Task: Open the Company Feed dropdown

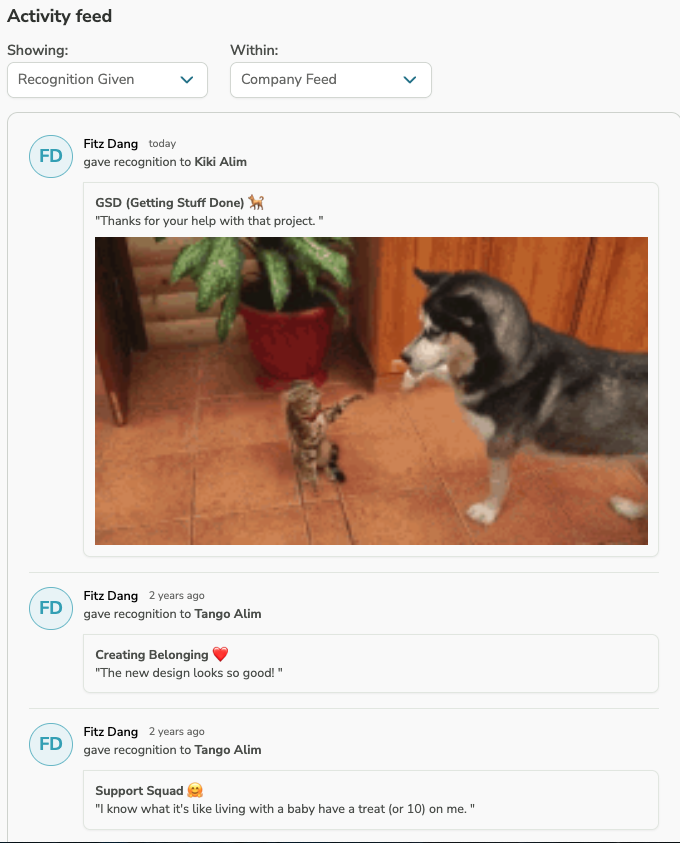Action: [x=331, y=80]
